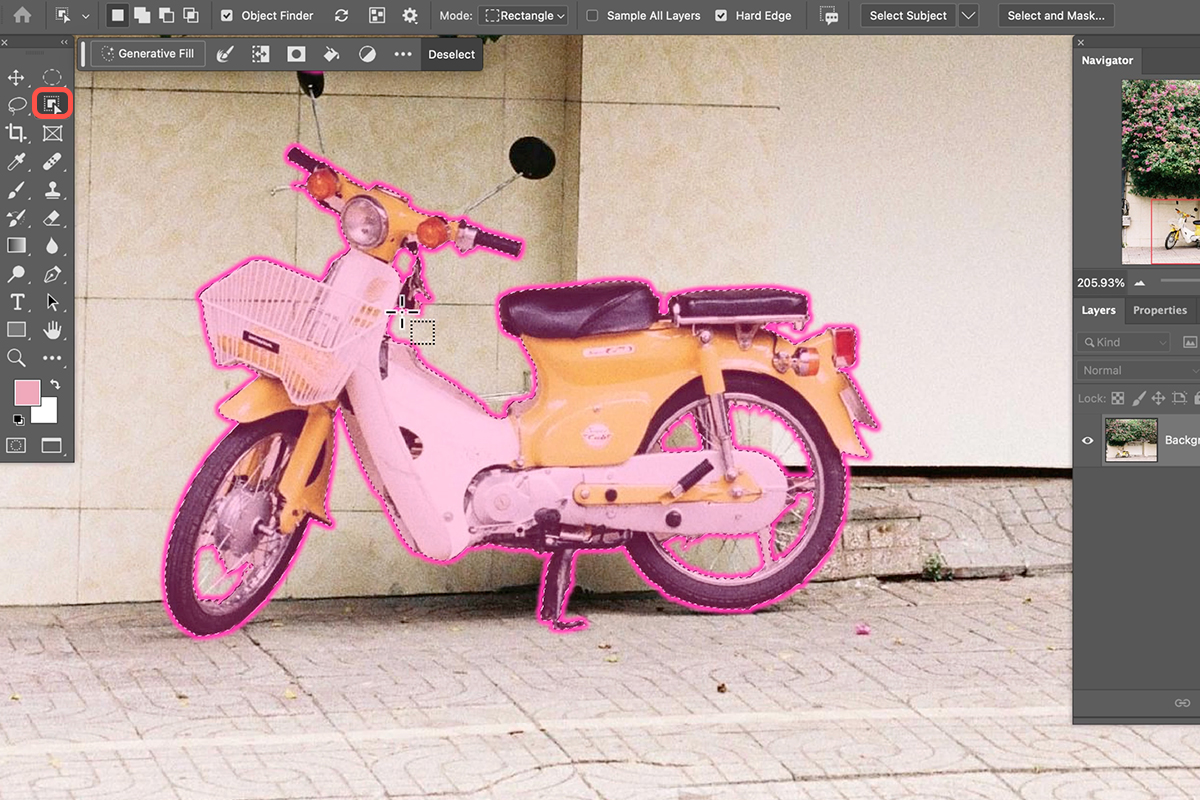Open the Normal blend mode dropdown

tap(1138, 370)
